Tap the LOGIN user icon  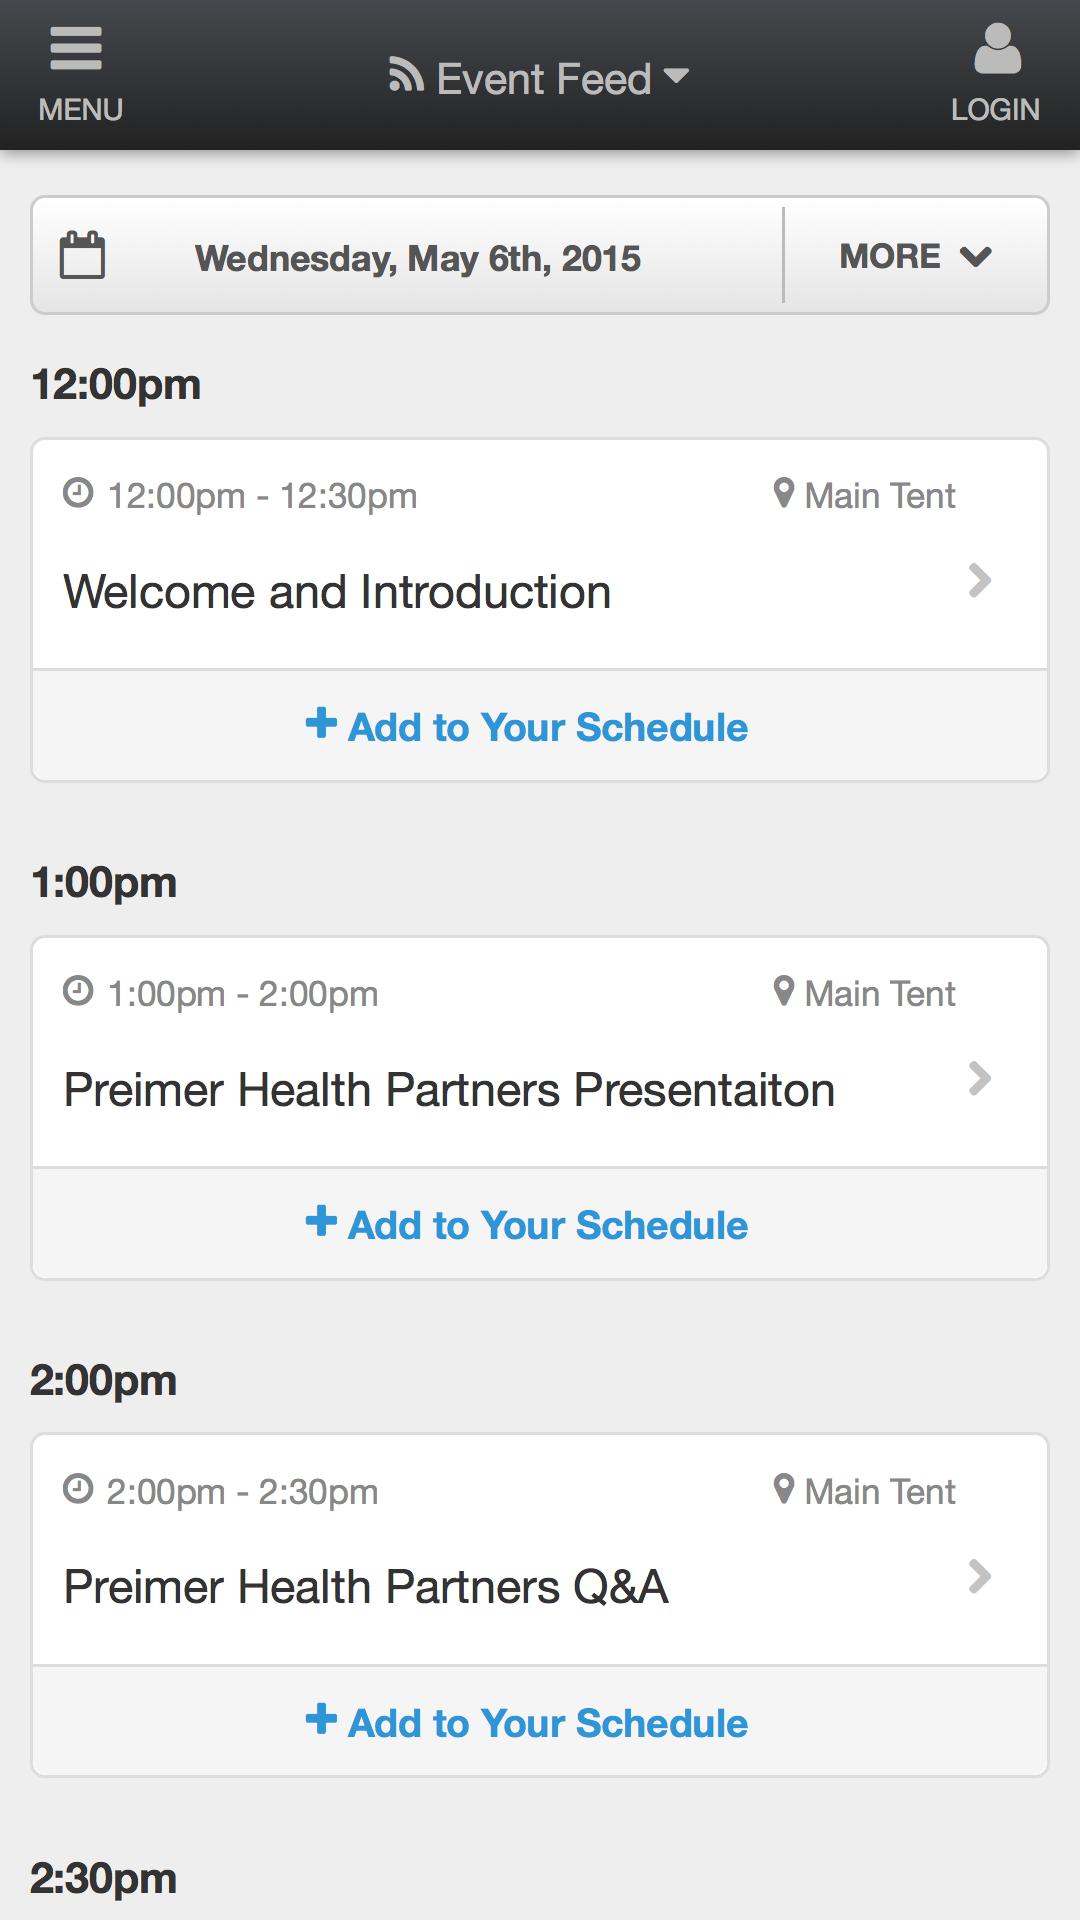pyautogui.click(x=997, y=49)
